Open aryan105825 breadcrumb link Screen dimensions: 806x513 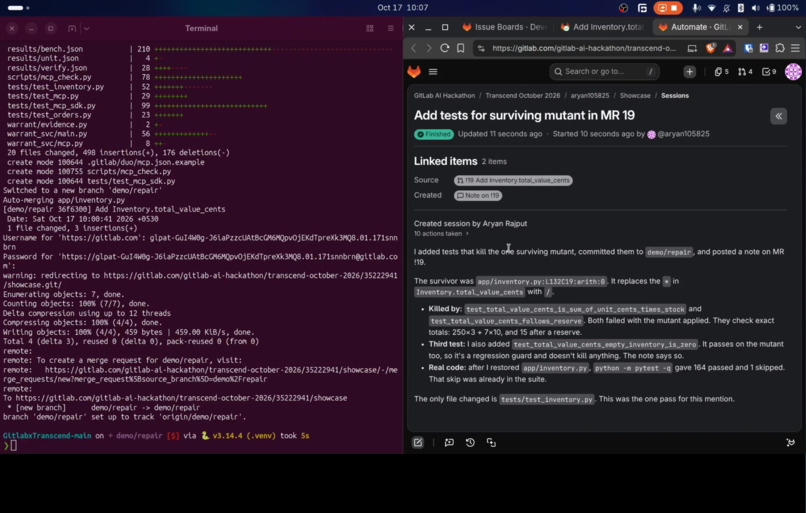[590, 96]
